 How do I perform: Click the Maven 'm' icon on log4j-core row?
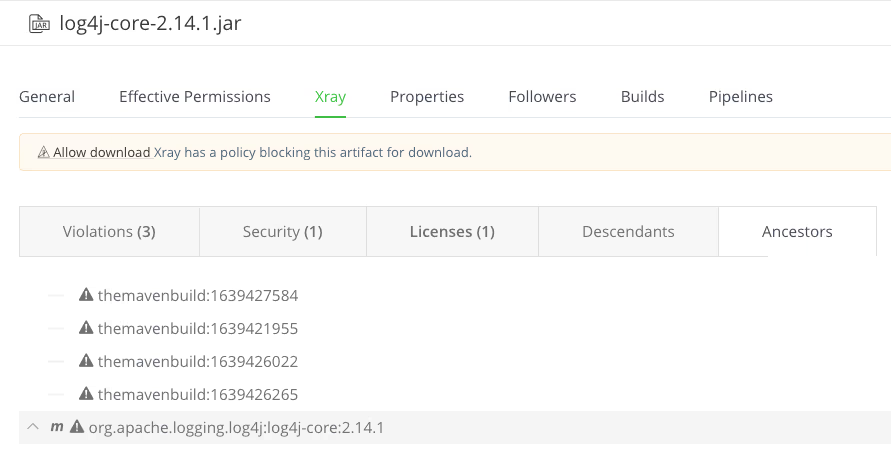[x=56, y=427]
